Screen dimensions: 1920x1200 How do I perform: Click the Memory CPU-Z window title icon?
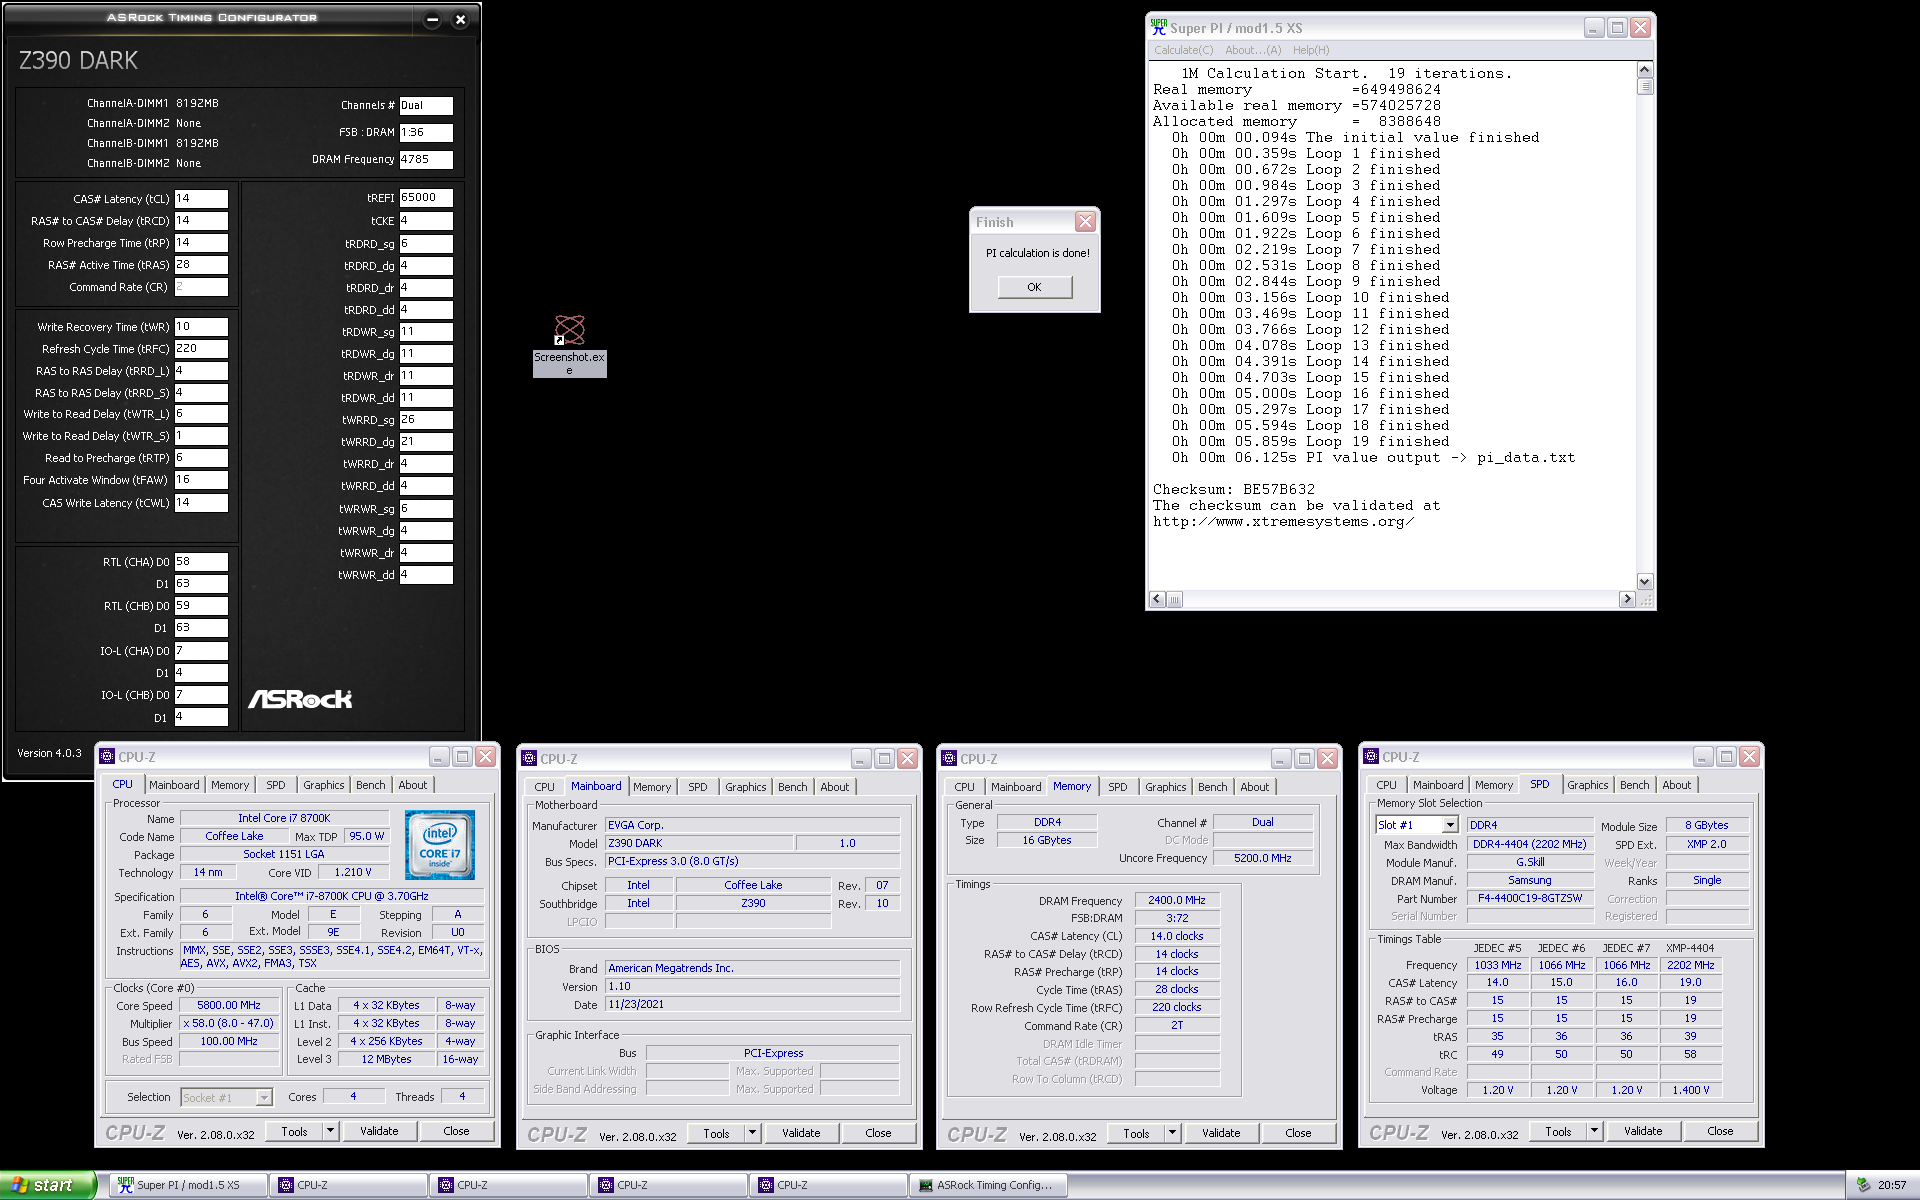950,759
